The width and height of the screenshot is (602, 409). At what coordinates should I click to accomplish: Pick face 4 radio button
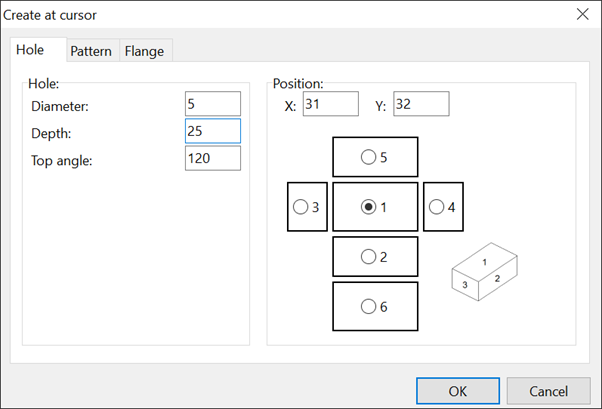(x=442, y=207)
